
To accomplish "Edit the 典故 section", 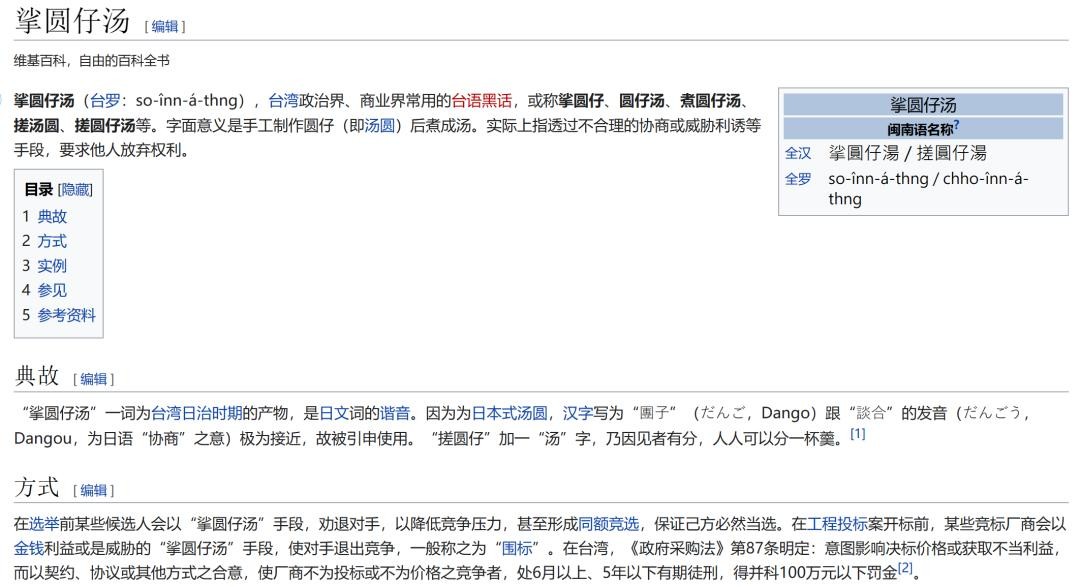I will (93, 379).
